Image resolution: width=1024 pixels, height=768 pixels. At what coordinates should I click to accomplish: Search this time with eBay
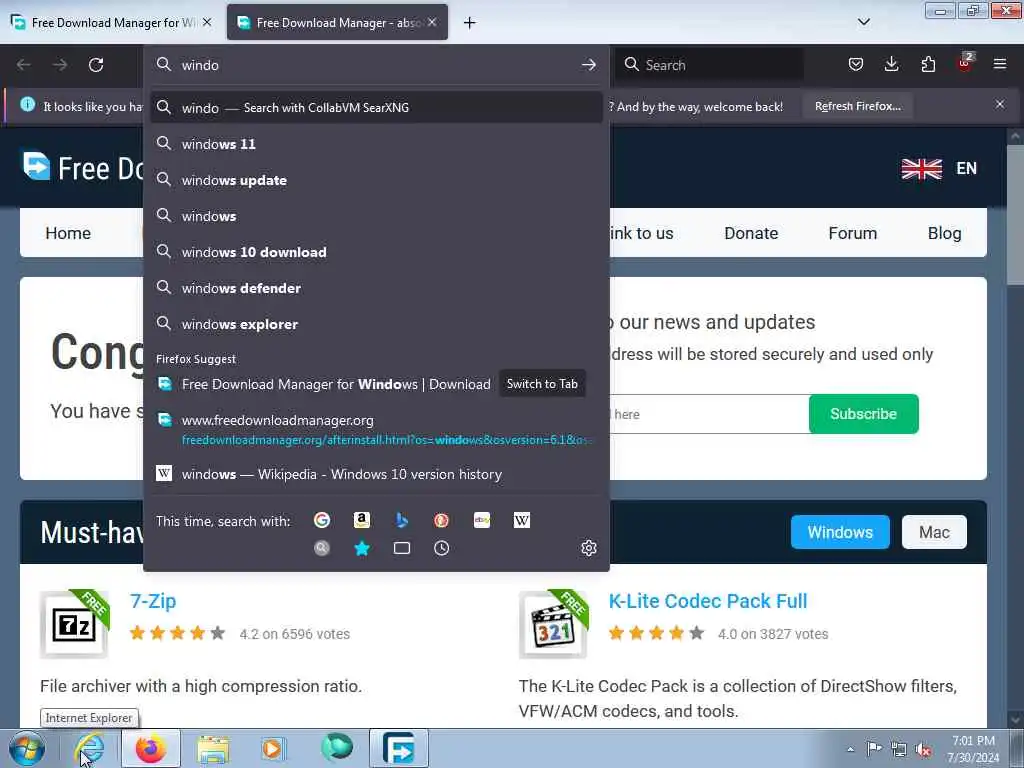click(482, 520)
